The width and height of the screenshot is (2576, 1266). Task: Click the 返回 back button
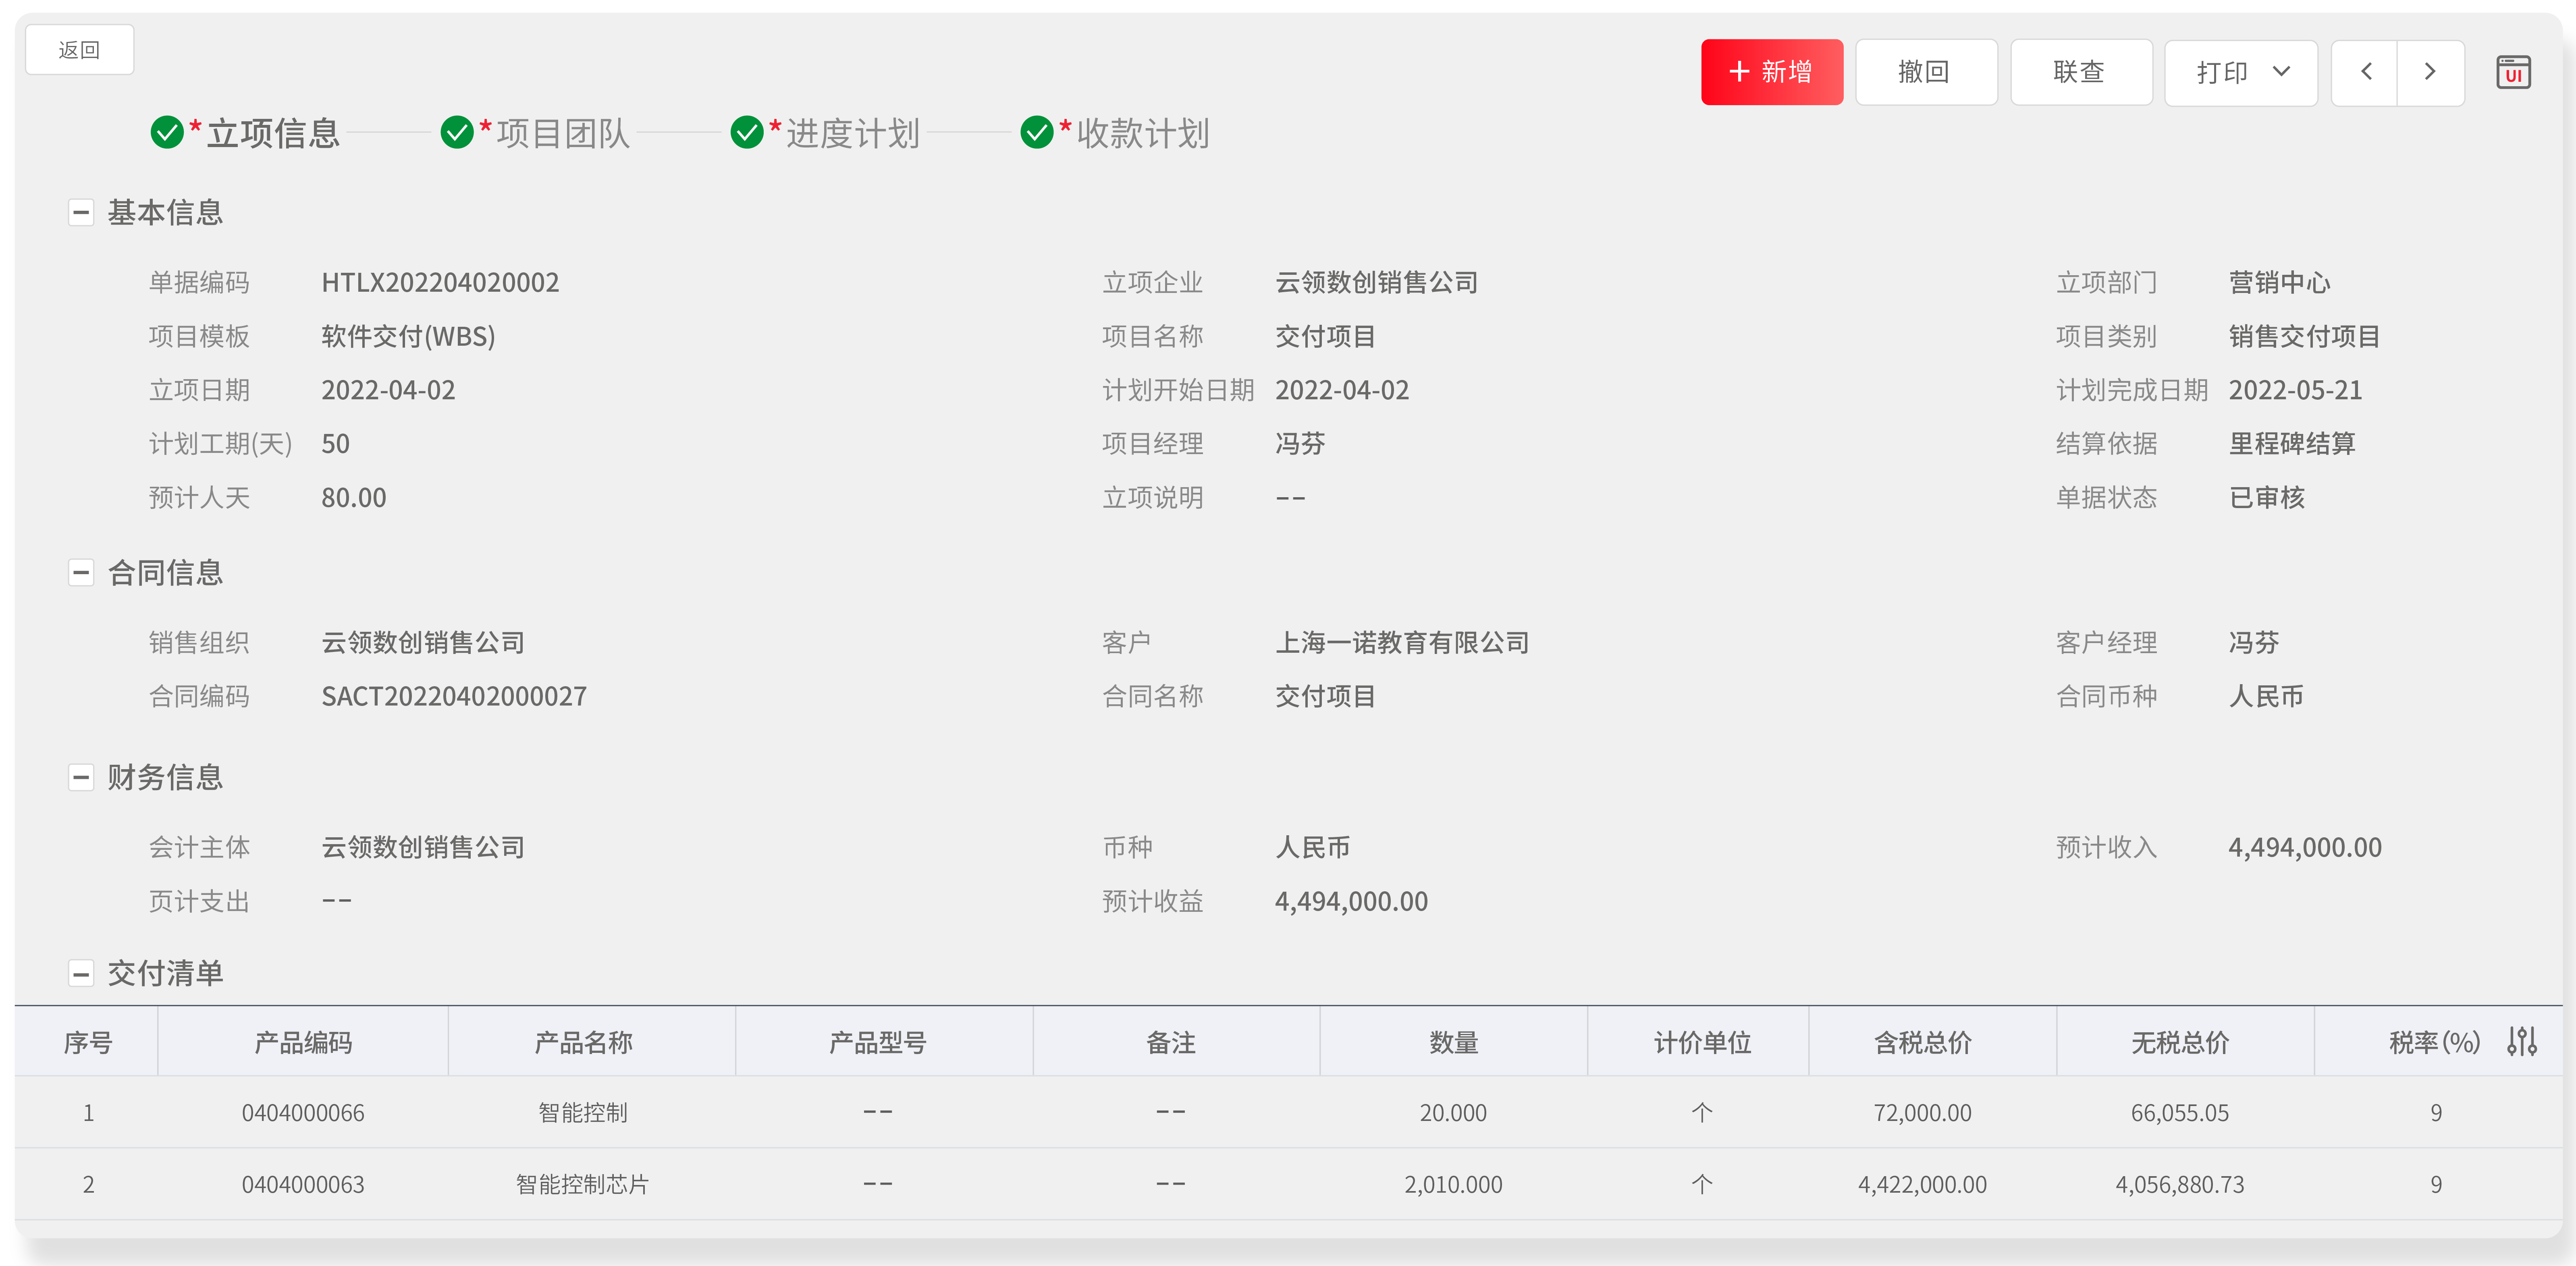(79, 50)
